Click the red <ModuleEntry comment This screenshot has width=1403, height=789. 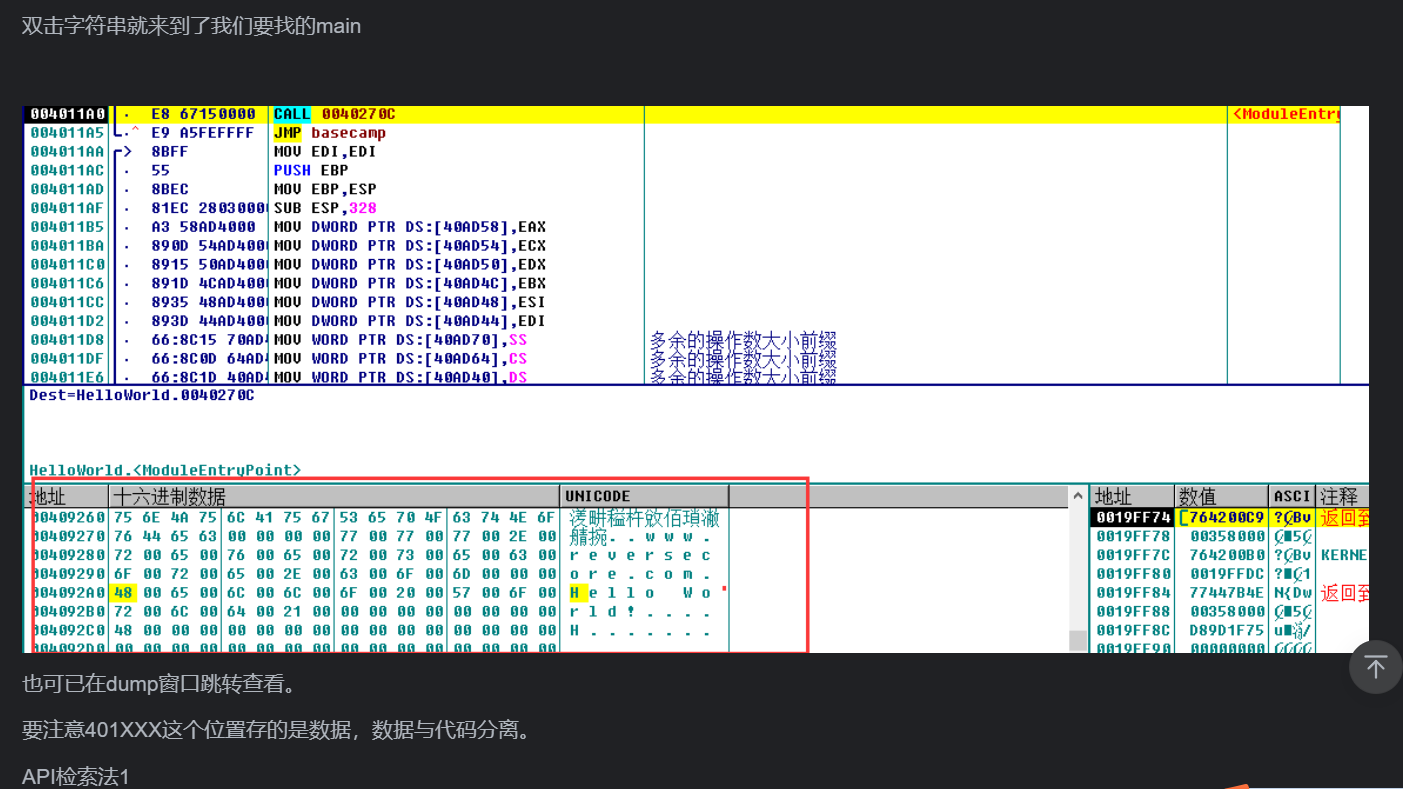[1286, 114]
